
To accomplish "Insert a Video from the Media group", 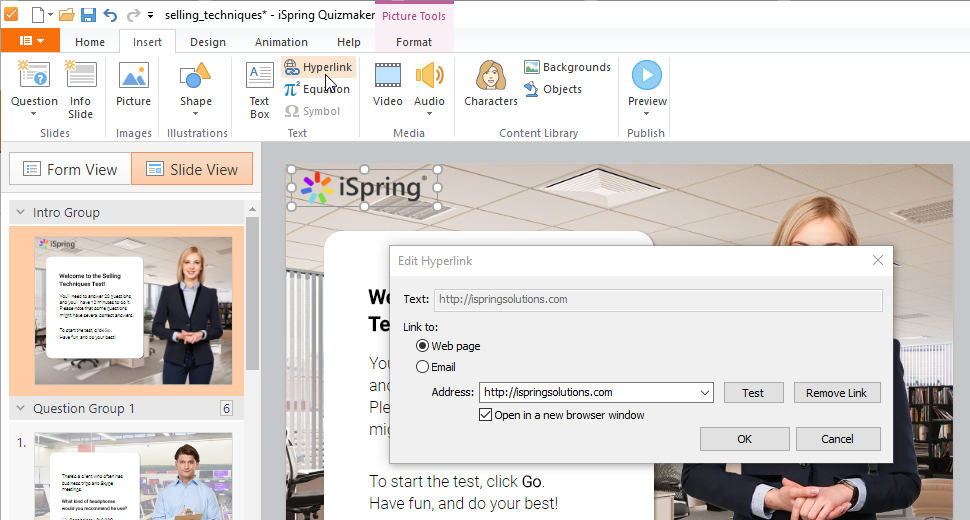I will click(388, 84).
